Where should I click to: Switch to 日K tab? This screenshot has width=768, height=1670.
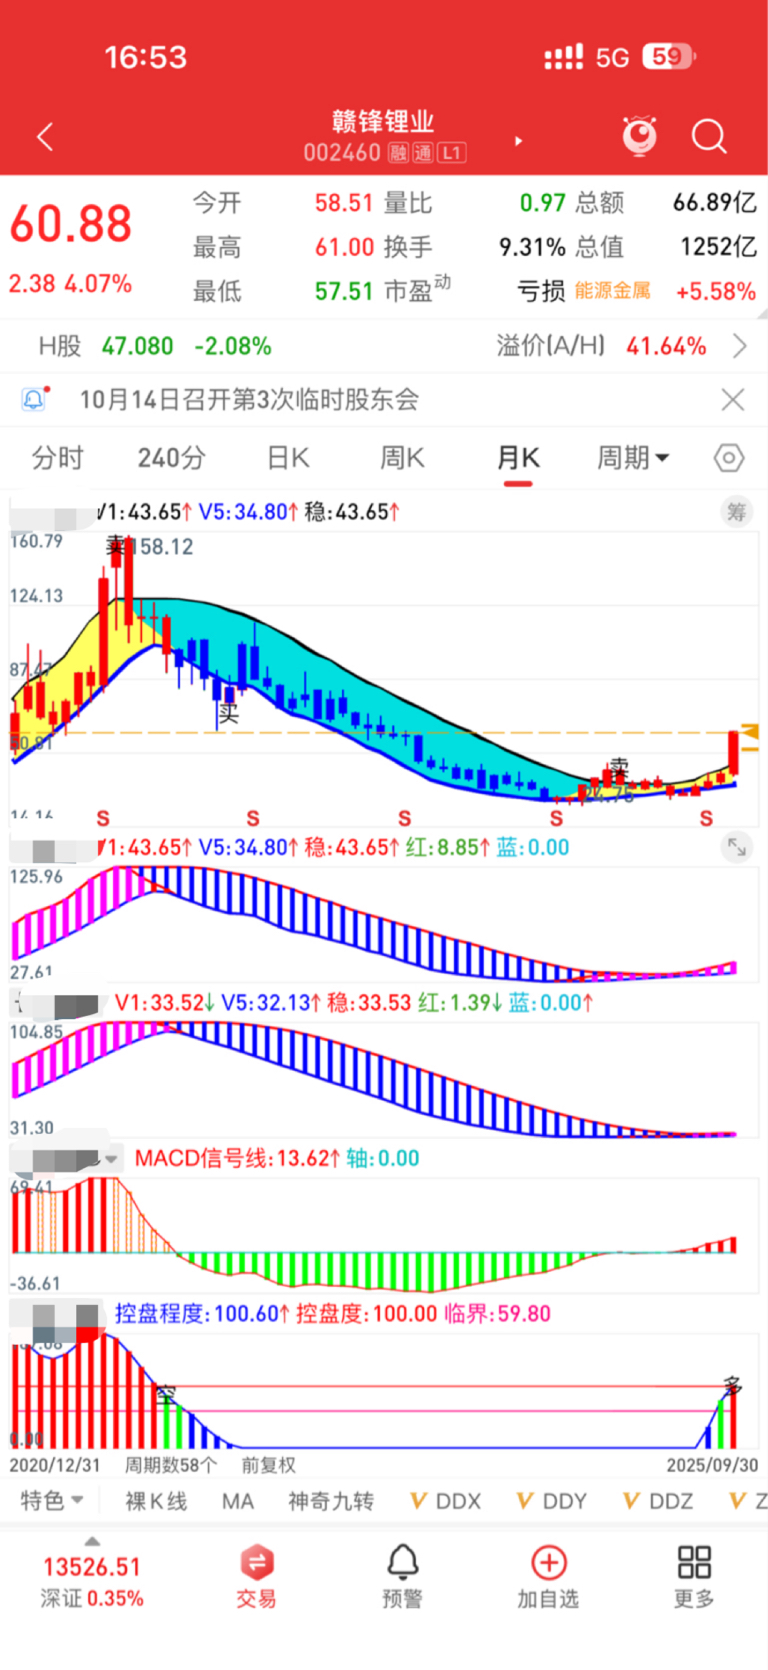[x=288, y=458]
